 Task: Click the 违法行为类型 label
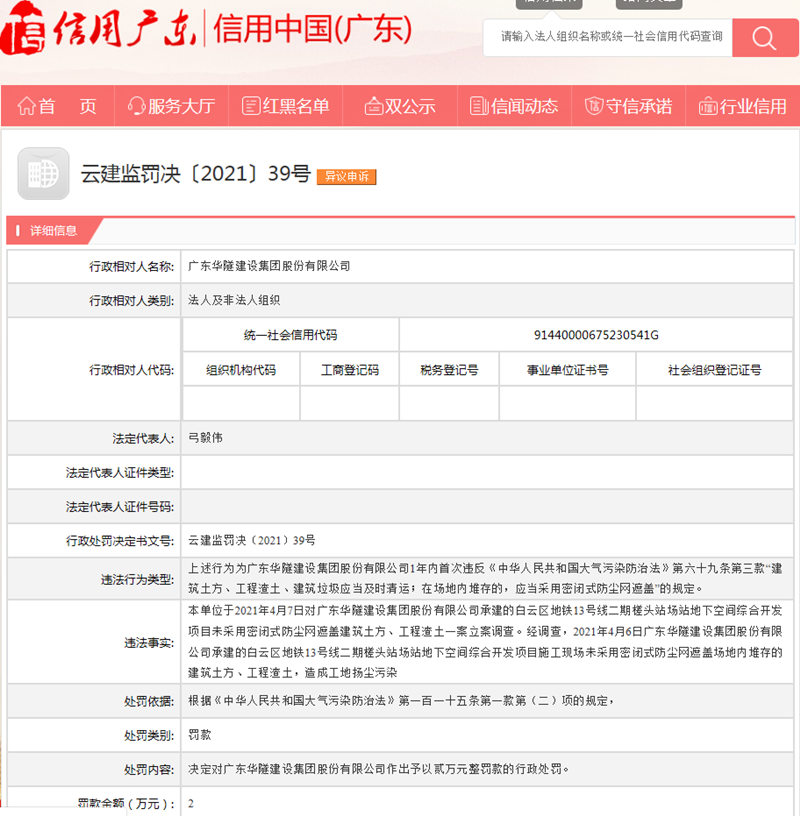pos(137,579)
